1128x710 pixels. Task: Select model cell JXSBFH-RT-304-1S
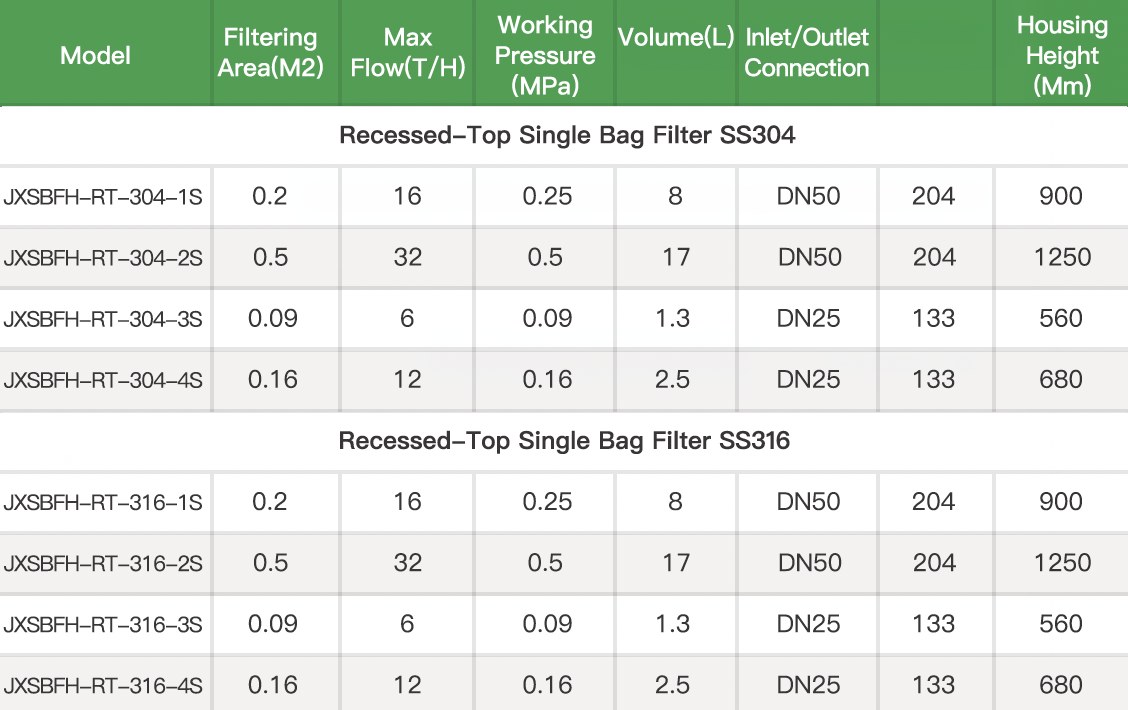103,196
